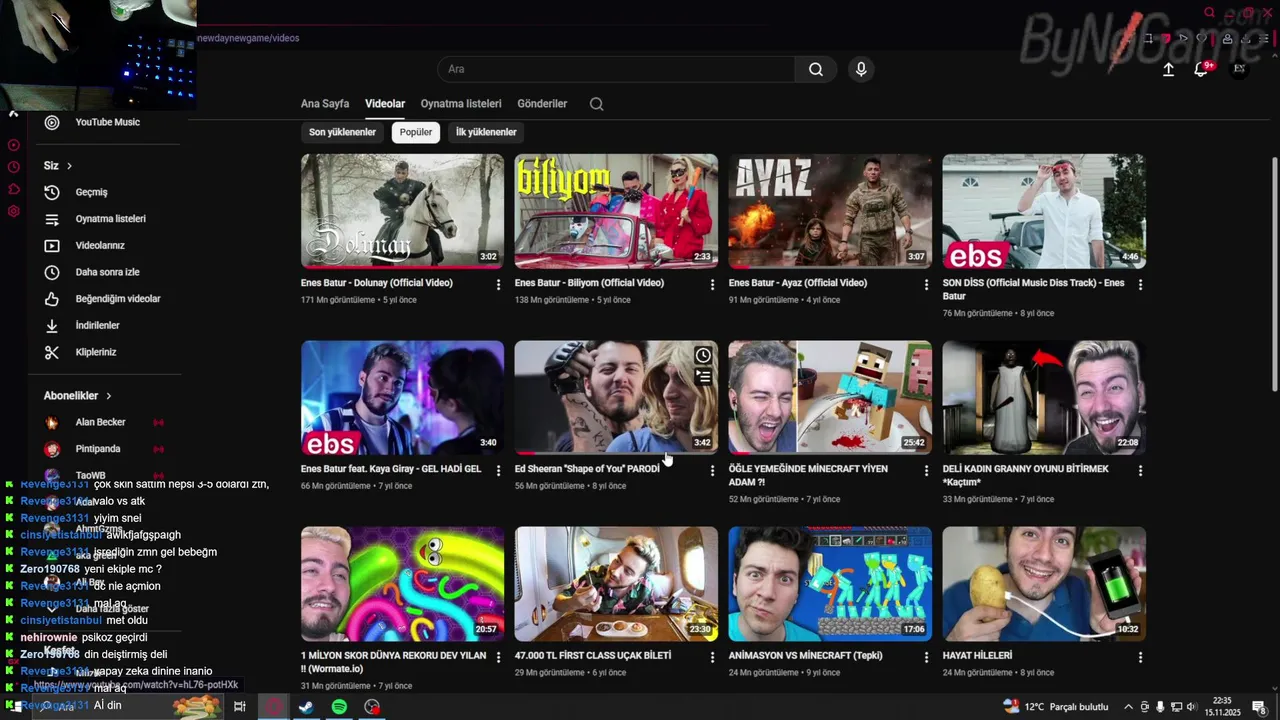Image resolution: width=1280 pixels, height=720 pixels.
Task: Open Enes Batur - Ayaz video title
Action: [x=798, y=283]
